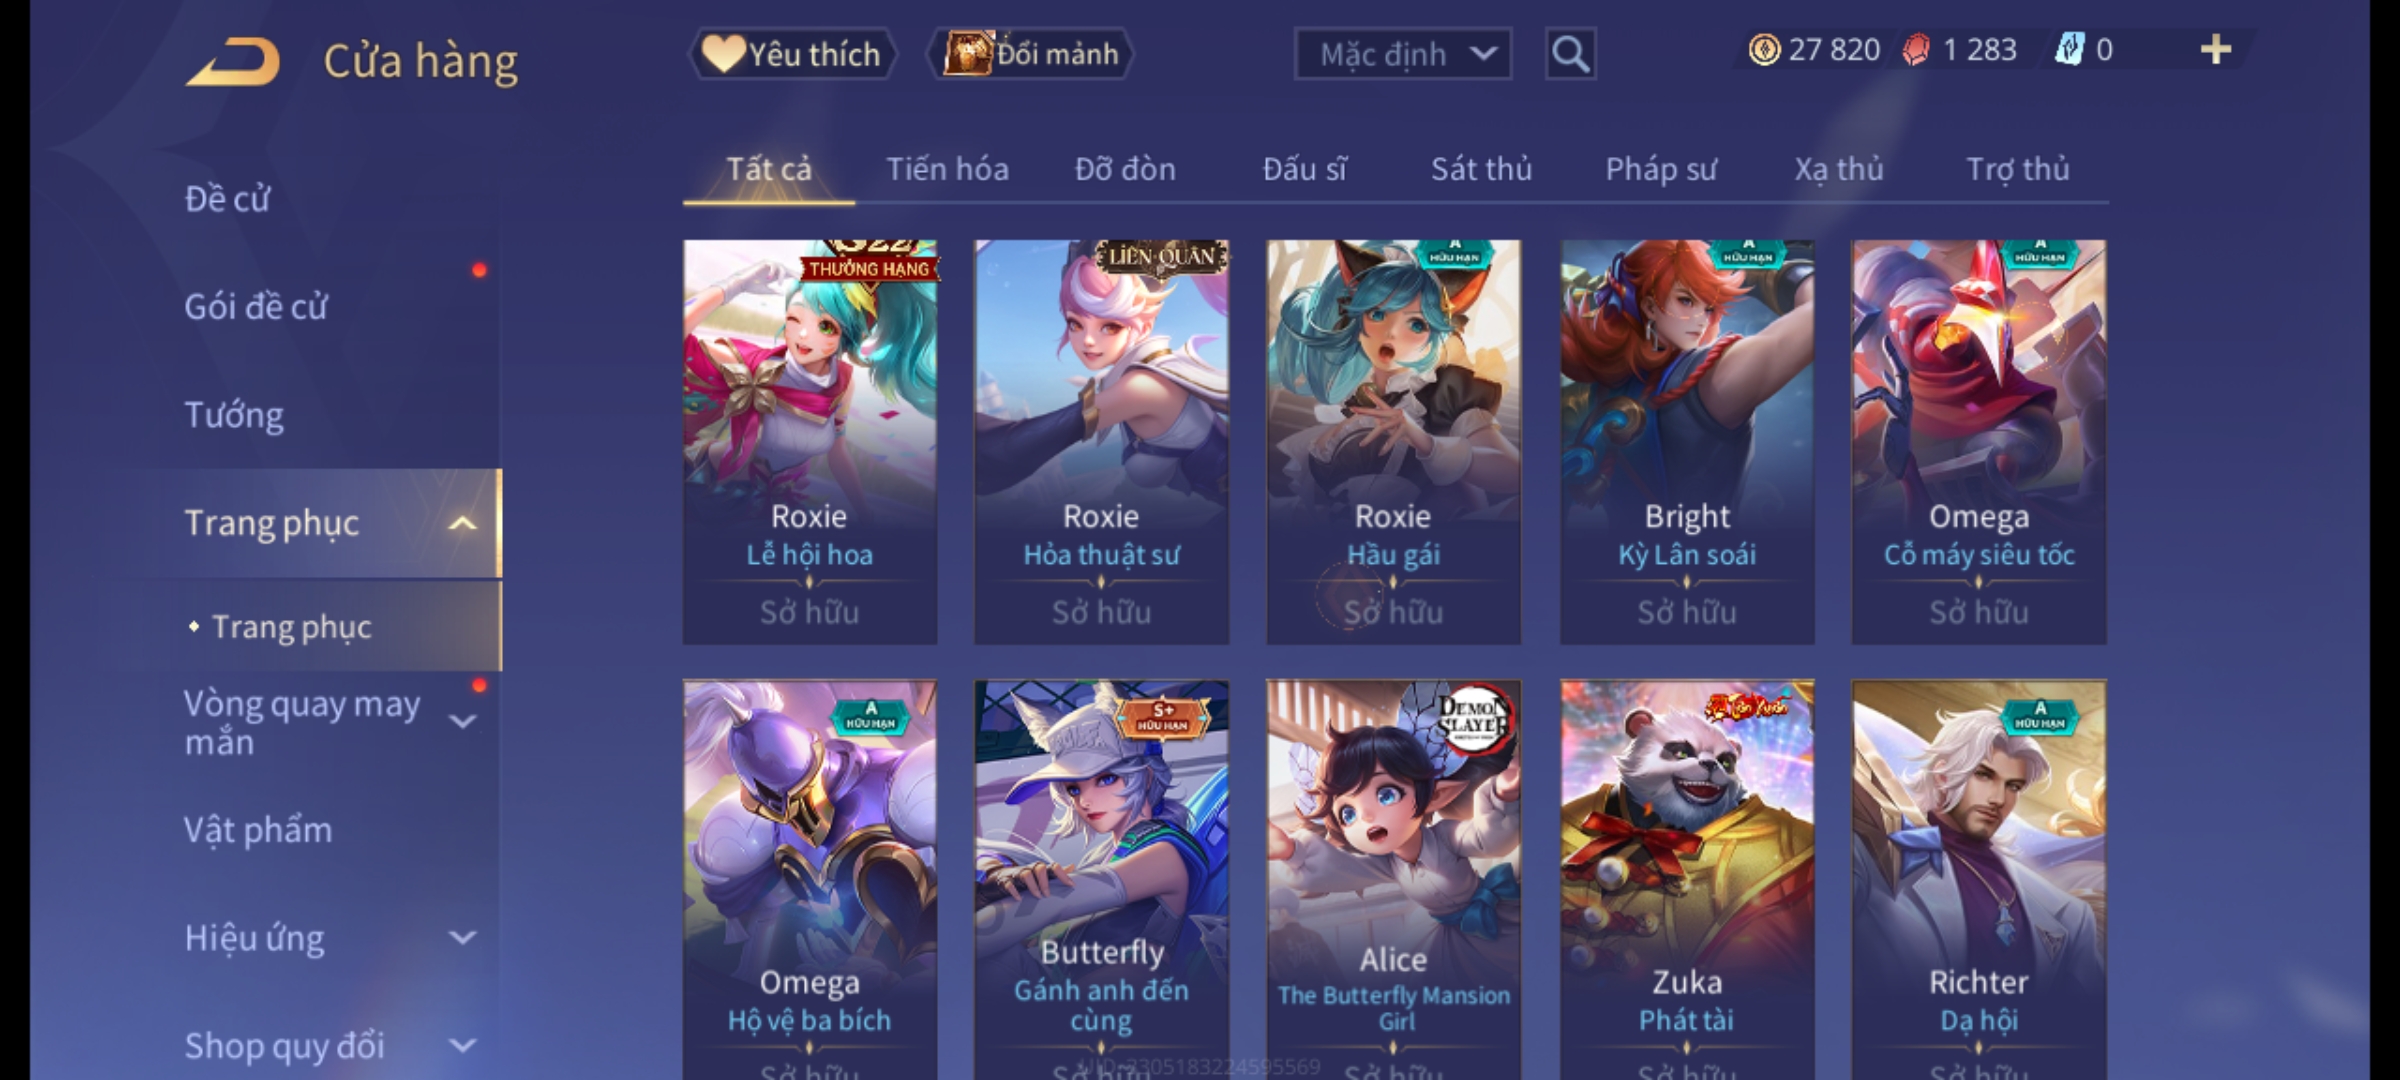This screenshot has width=2400, height=1080.
Task: Expand Shop quy đổi section
Action: pyautogui.click(x=462, y=1046)
